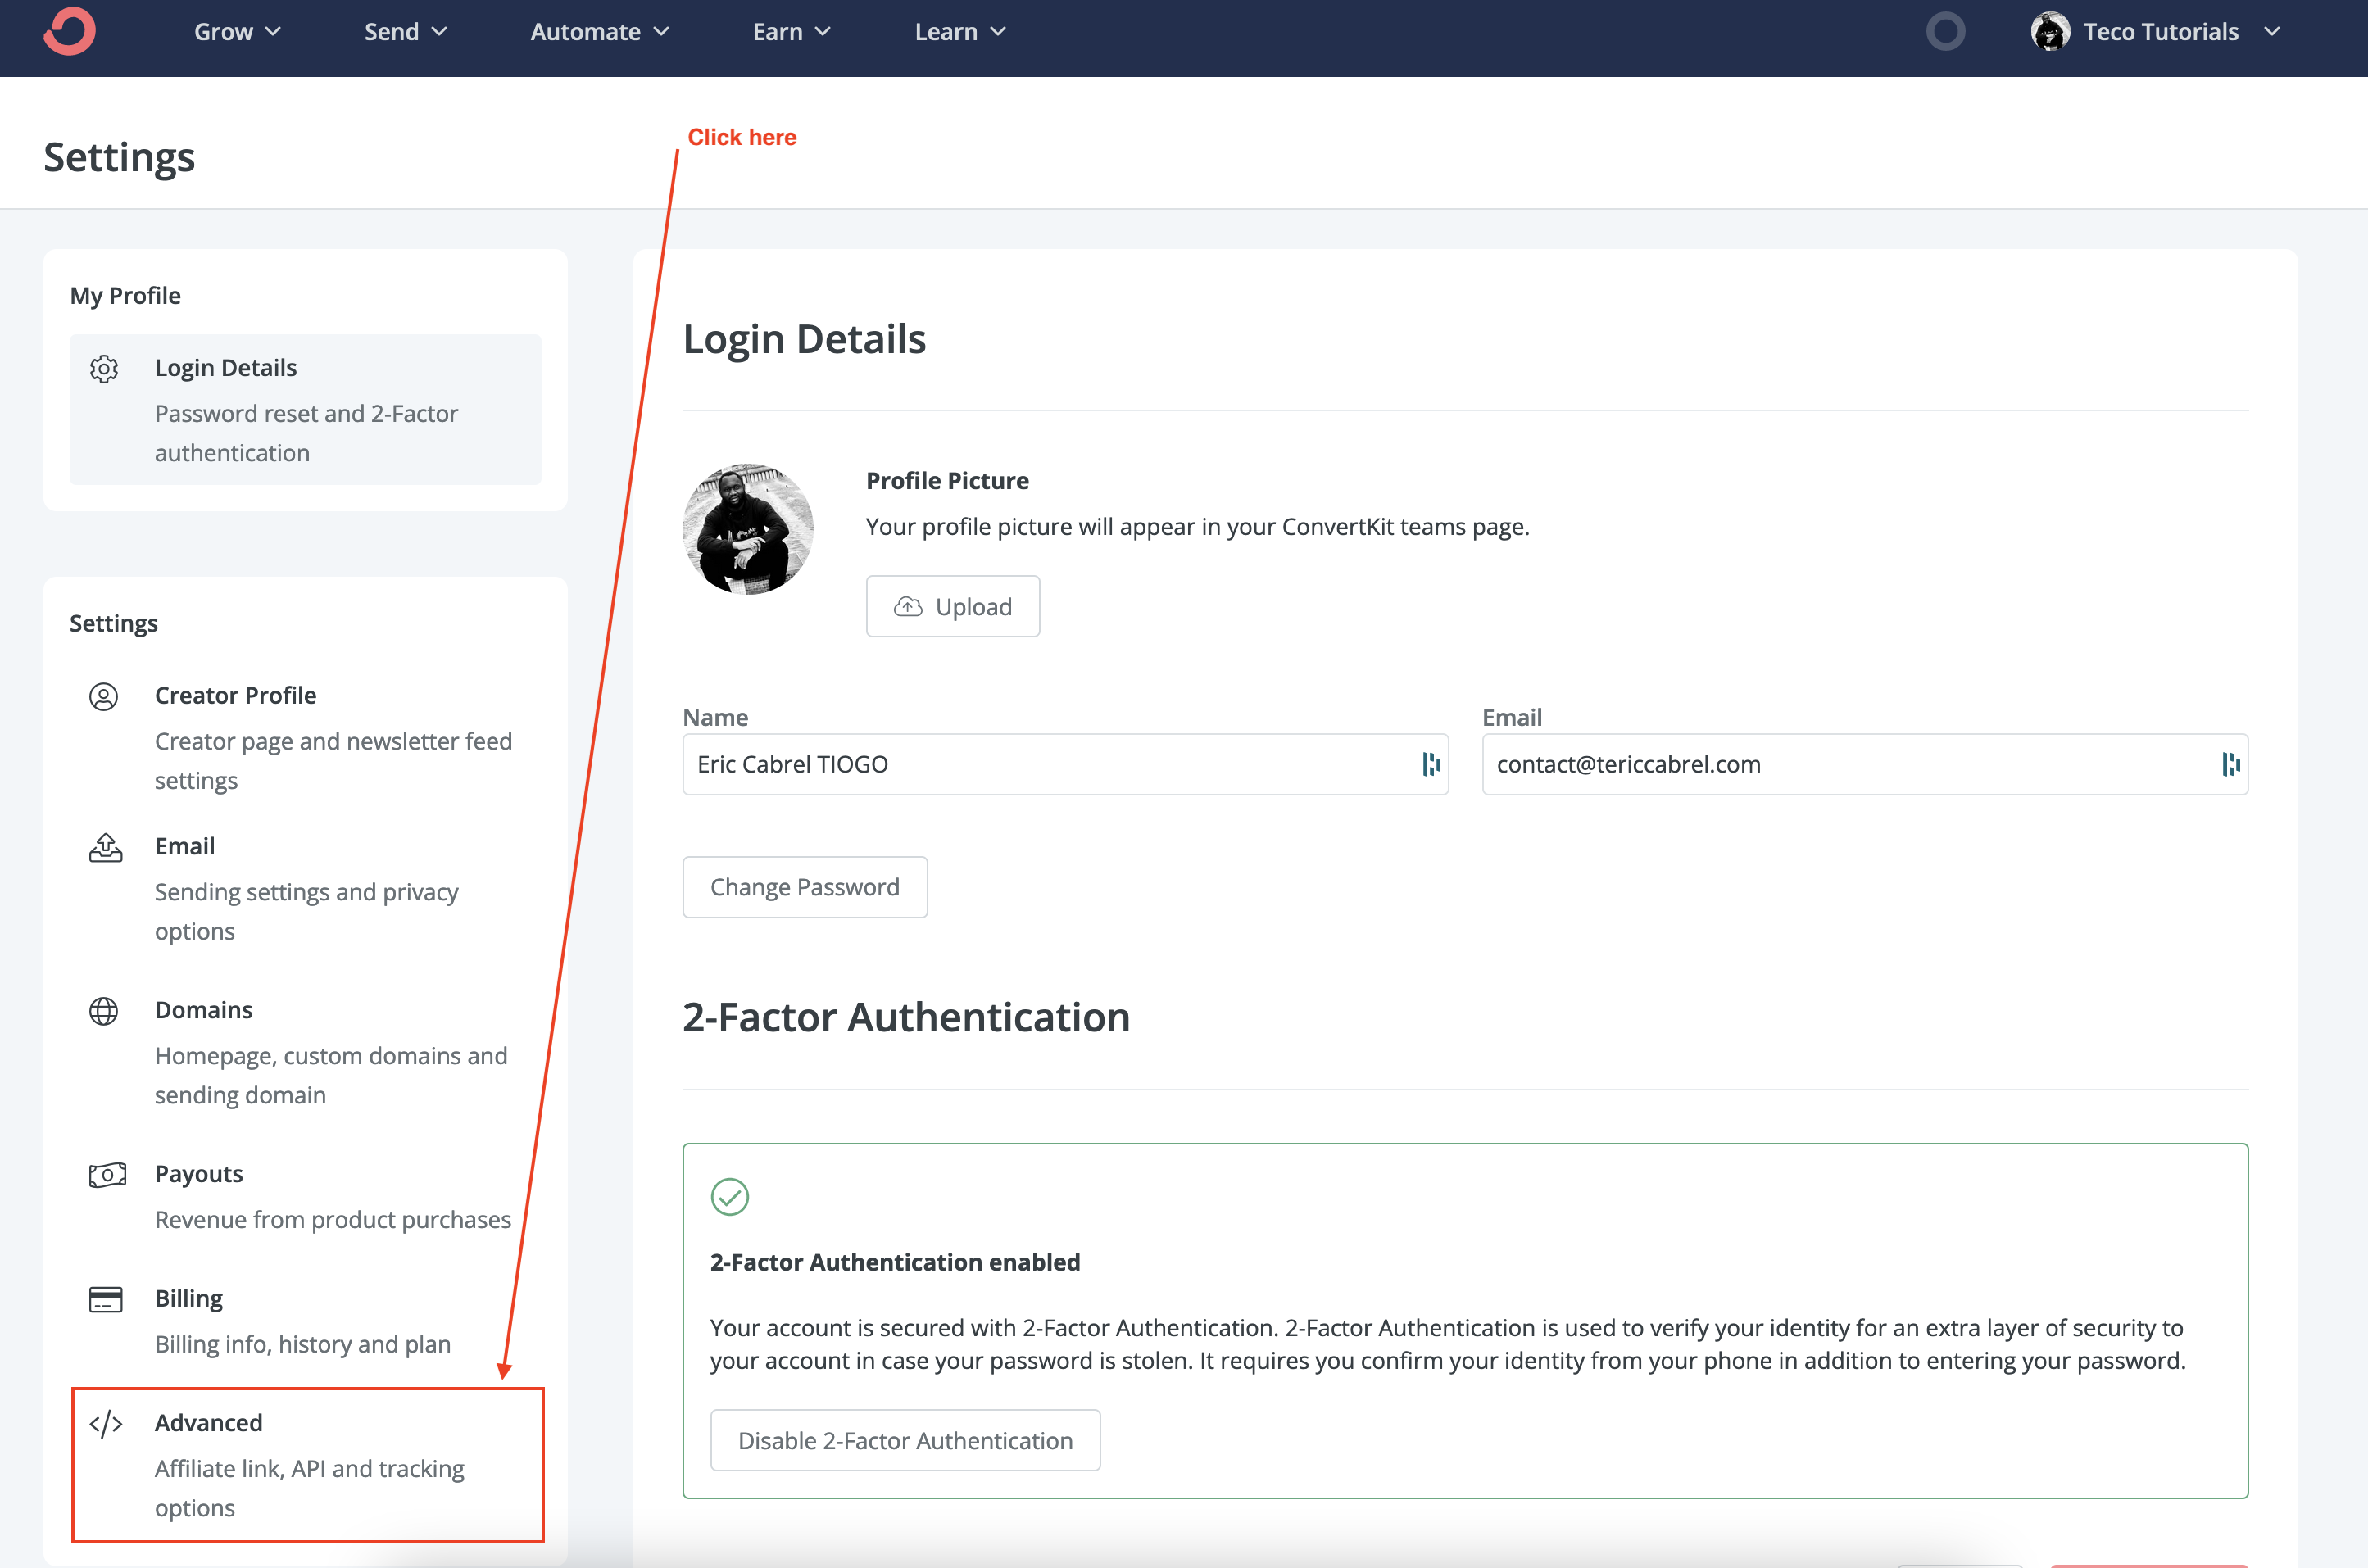Select the Billing credit card icon
Viewport: 2368px width, 1568px height.
104,1299
